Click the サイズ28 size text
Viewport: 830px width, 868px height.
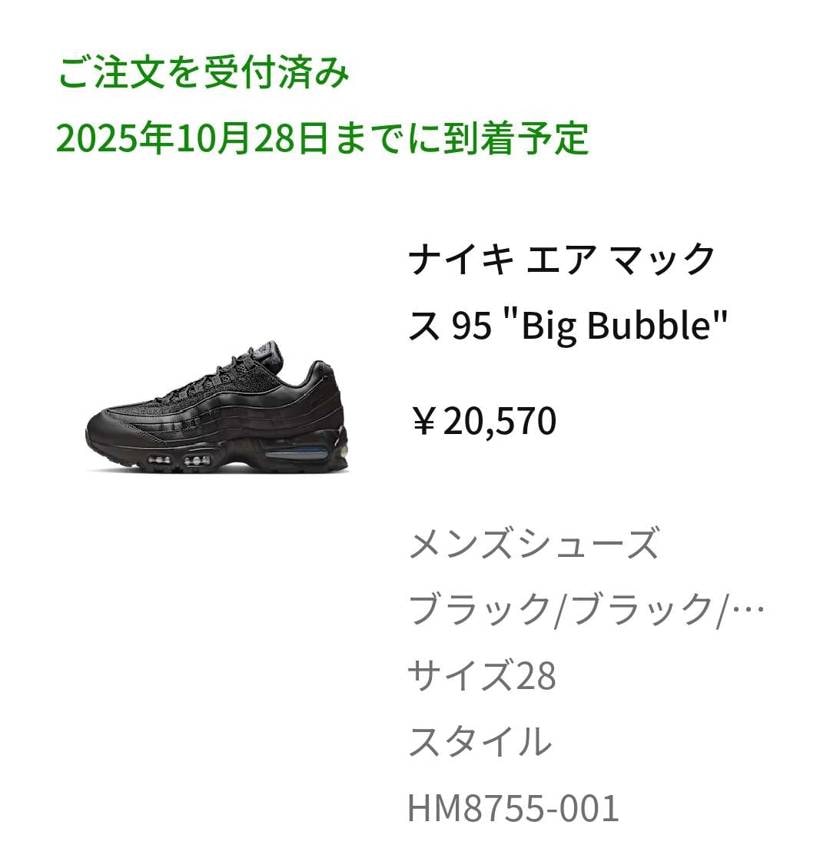(x=482, y=675)
